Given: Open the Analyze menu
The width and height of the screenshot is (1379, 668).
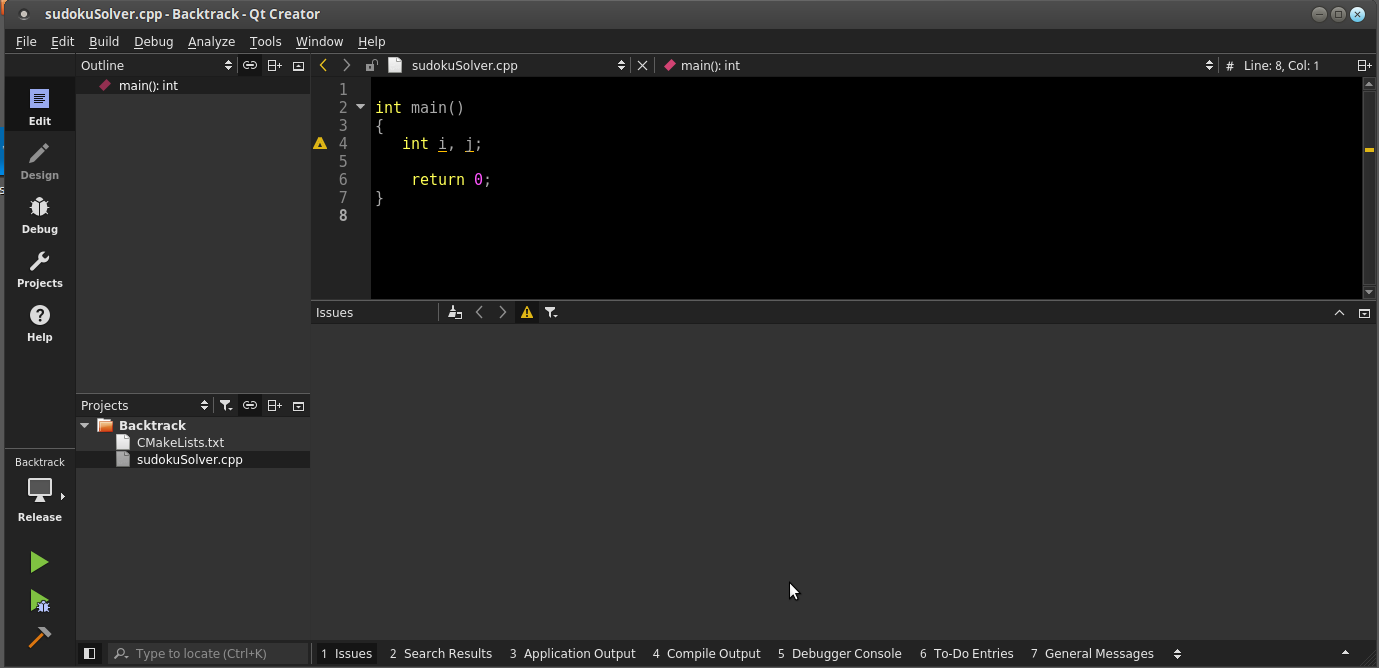Looking at the screenshot, I should click(x=211, y=41).
